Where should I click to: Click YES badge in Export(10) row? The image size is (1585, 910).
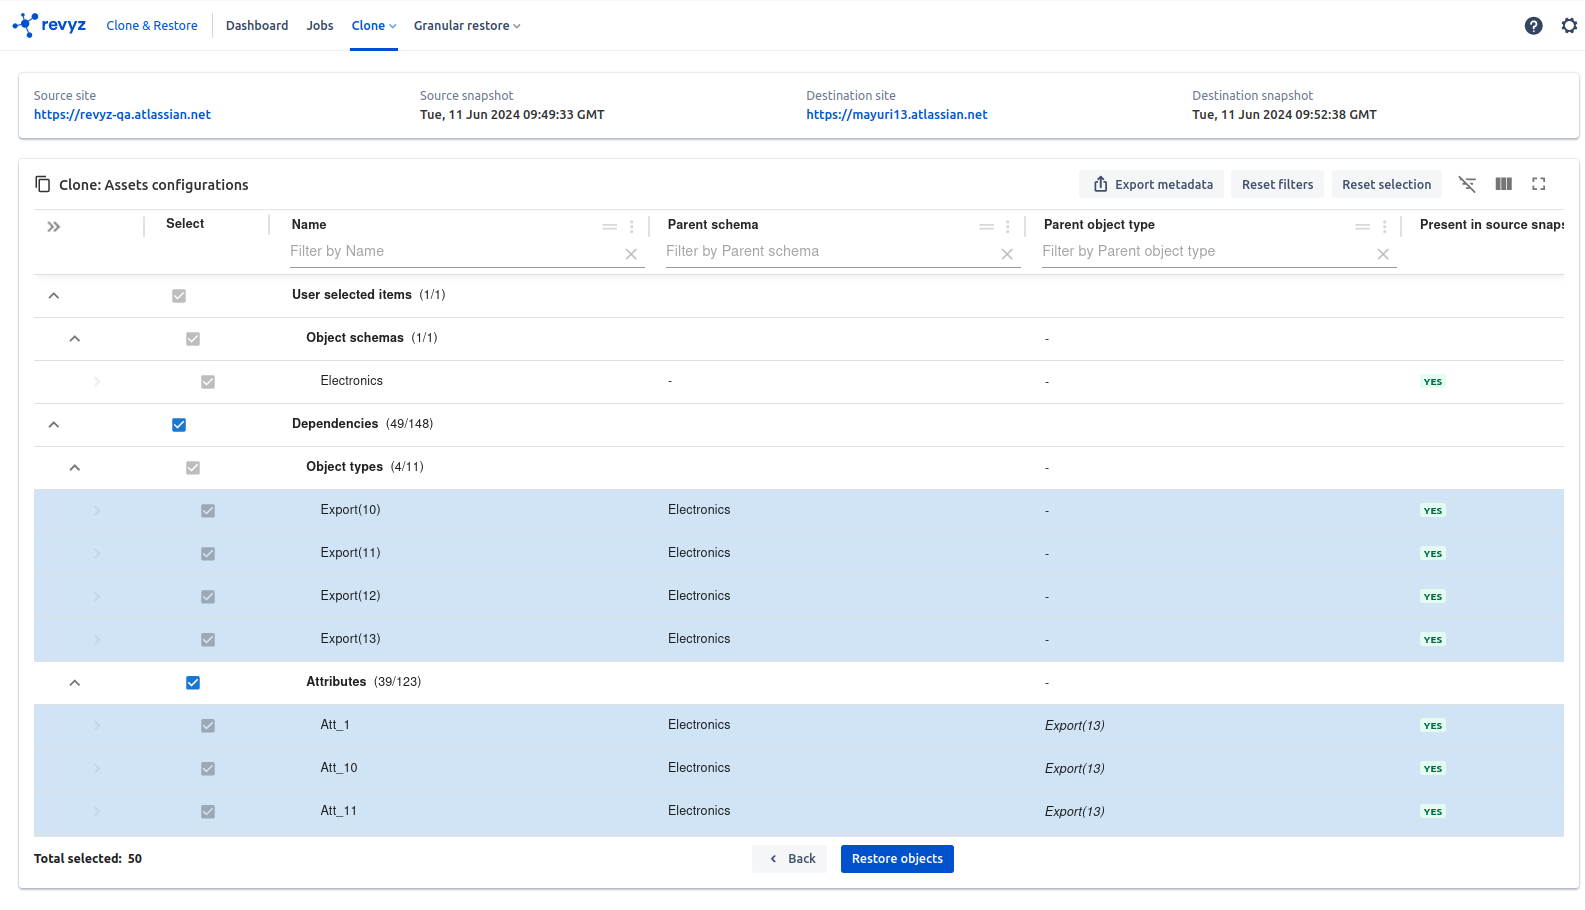click(1433, 511)
